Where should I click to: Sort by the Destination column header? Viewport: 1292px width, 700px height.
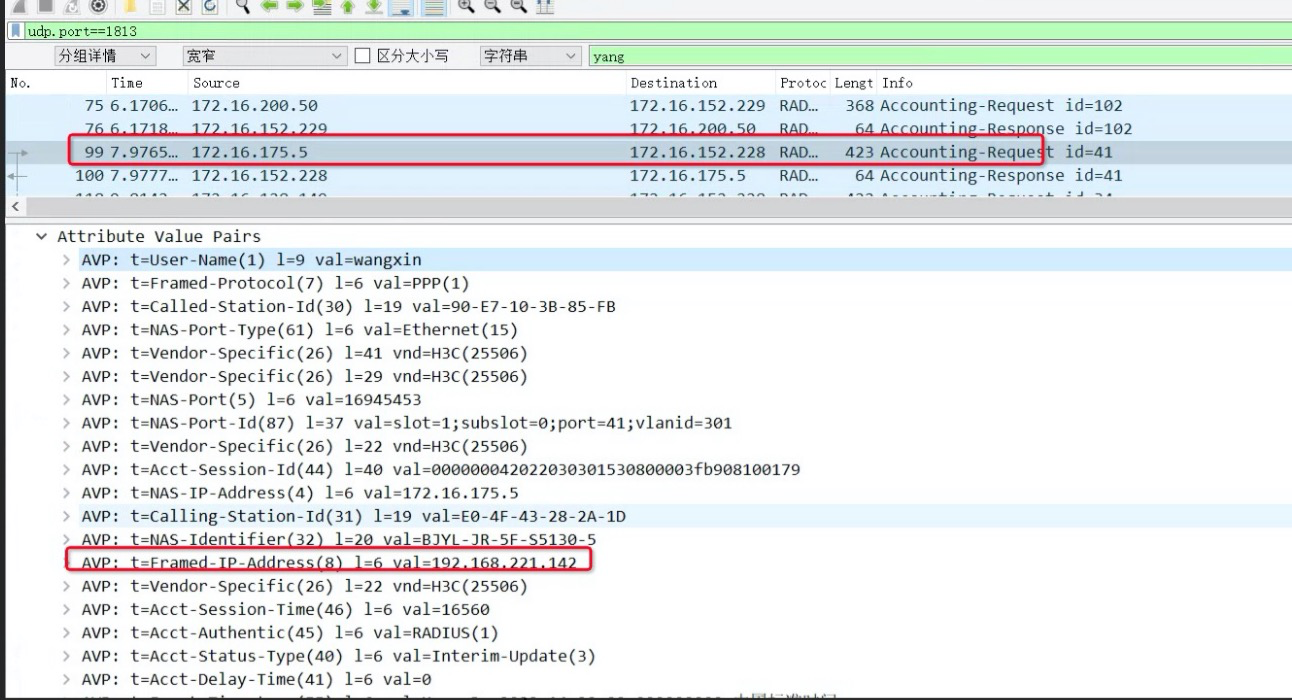pyautogui.click(x=699, y=83)
